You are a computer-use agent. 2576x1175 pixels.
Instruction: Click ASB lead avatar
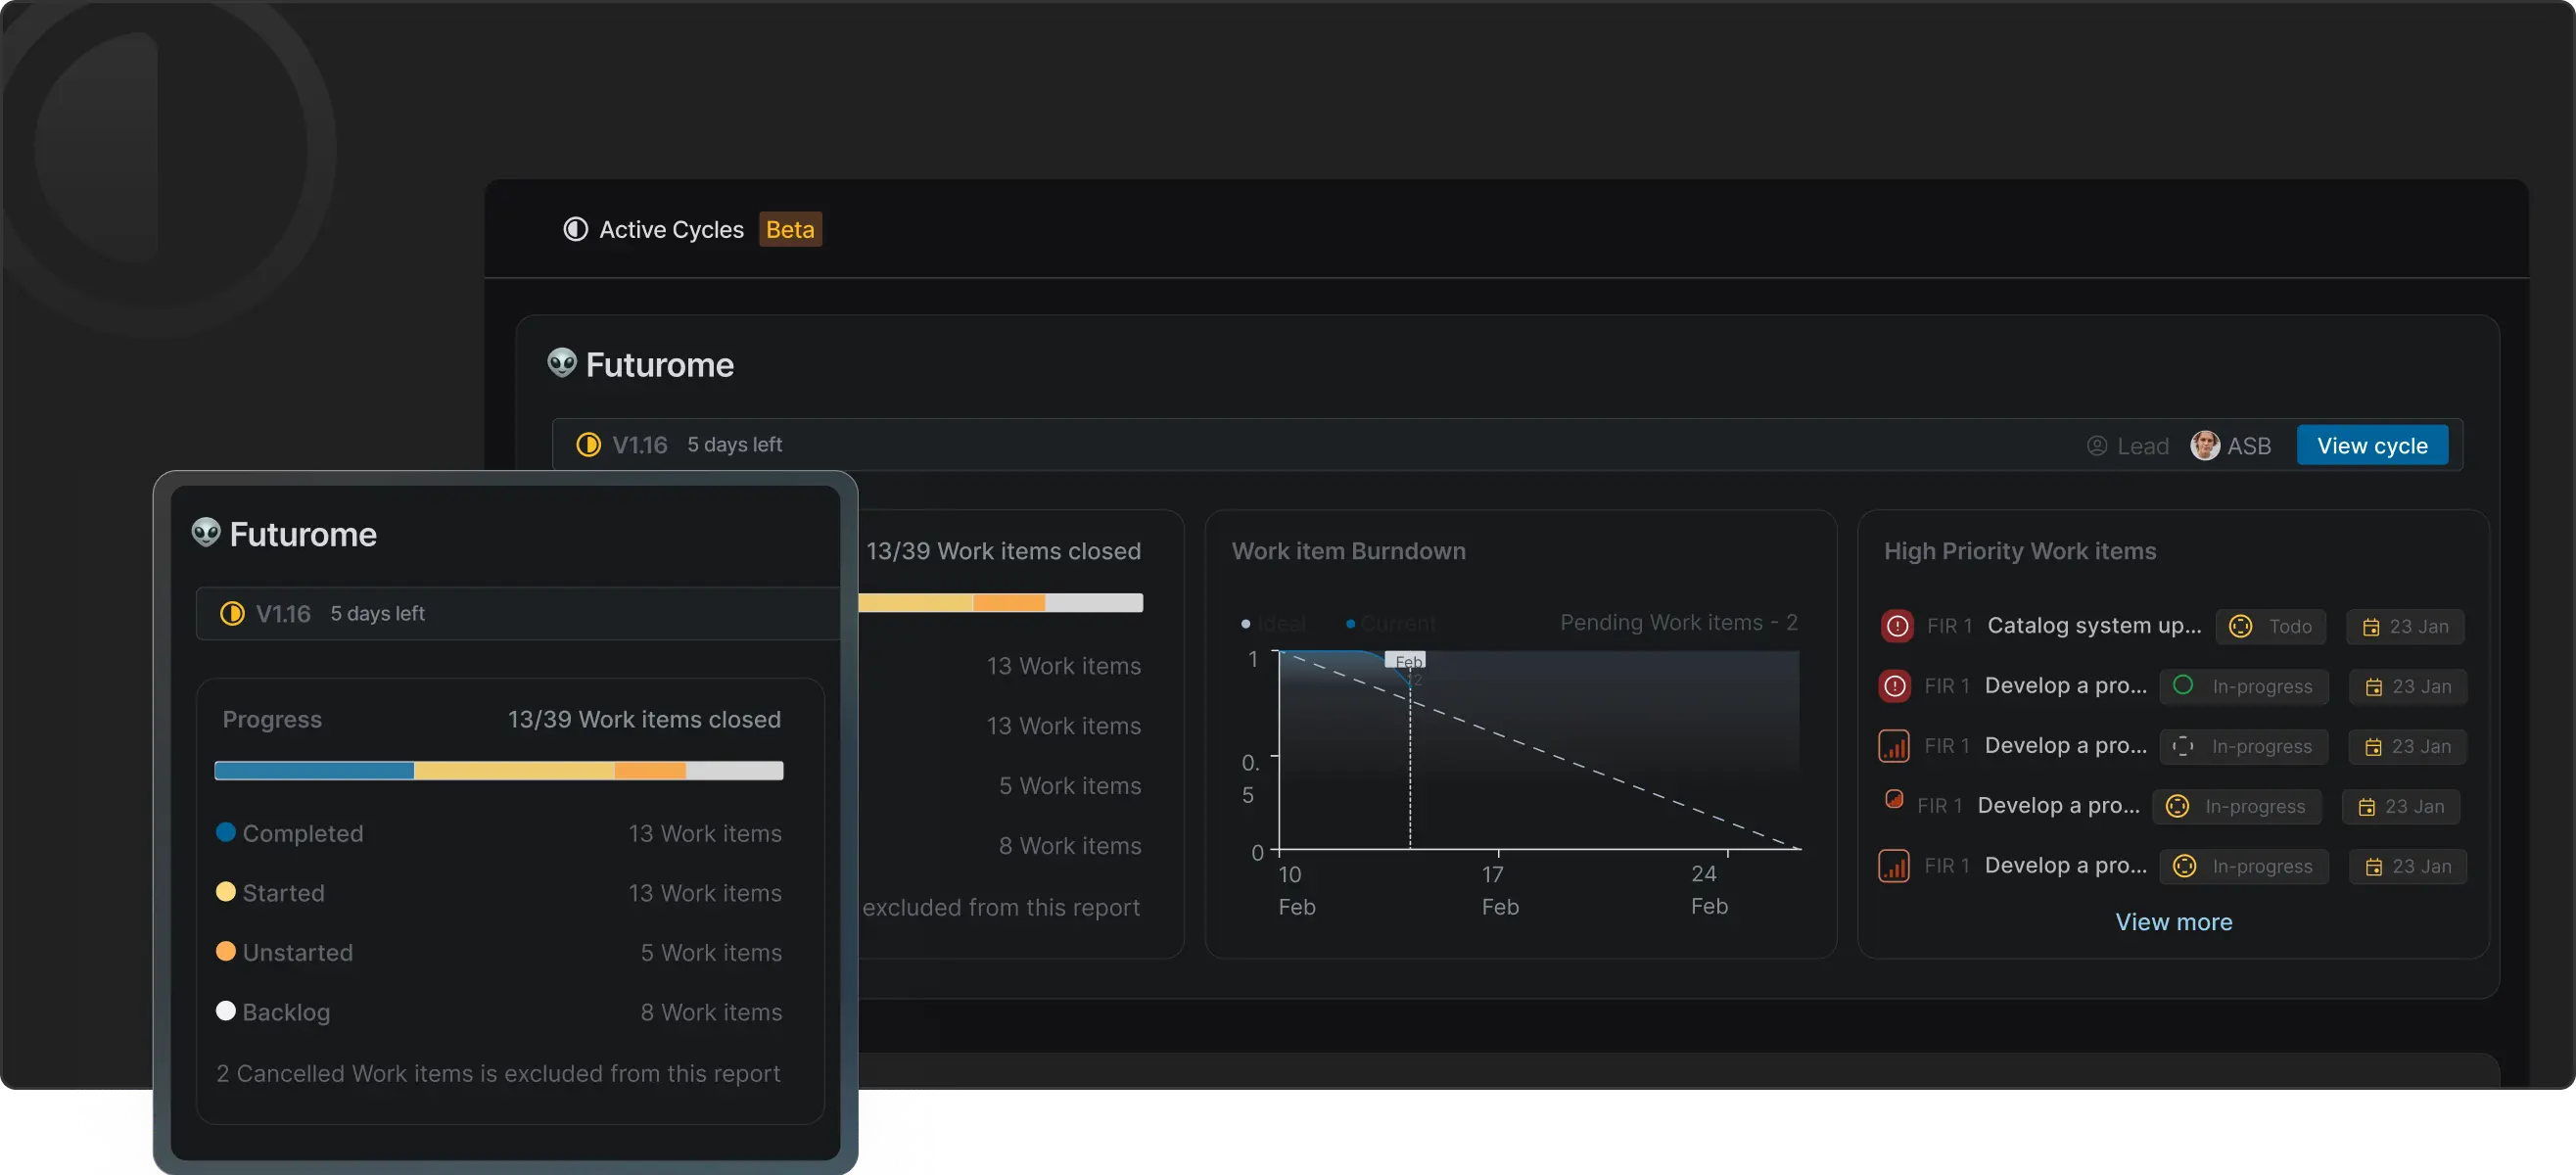pos(2204,446)
